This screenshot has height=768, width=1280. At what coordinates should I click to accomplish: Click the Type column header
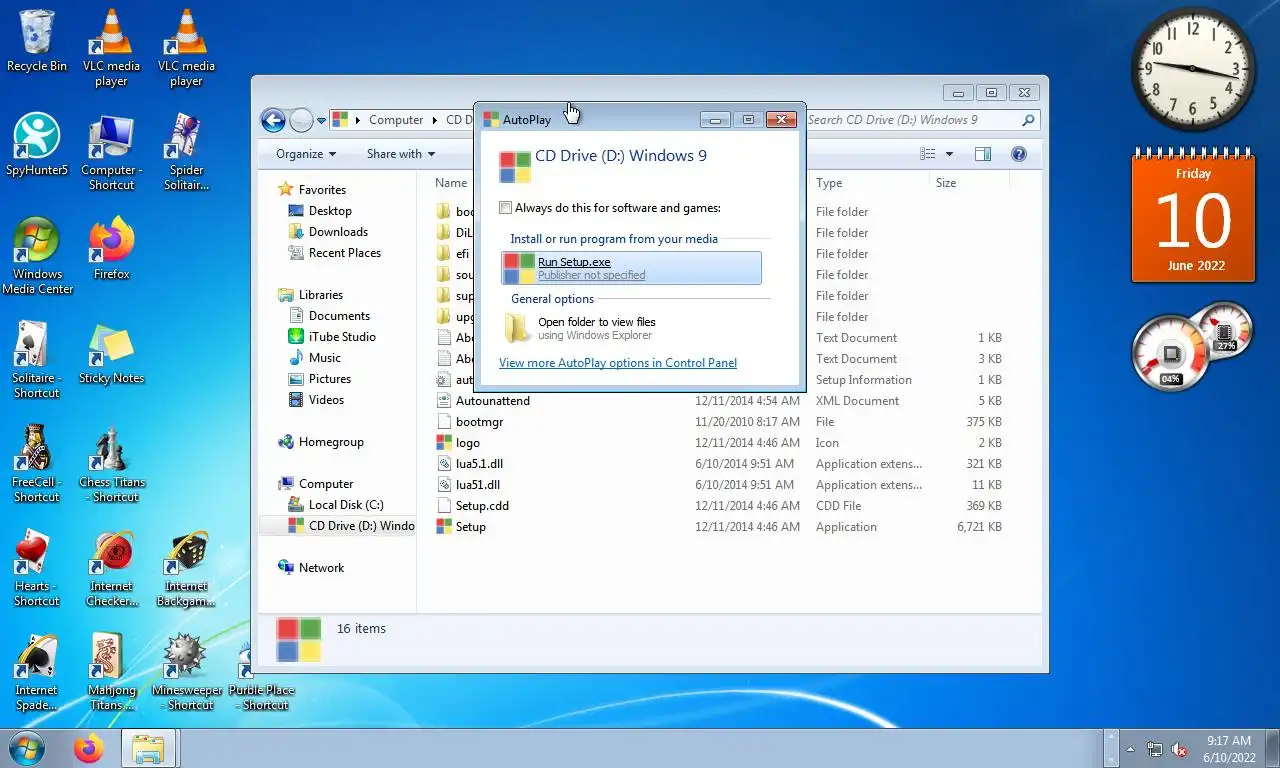[x=870, y=183]
